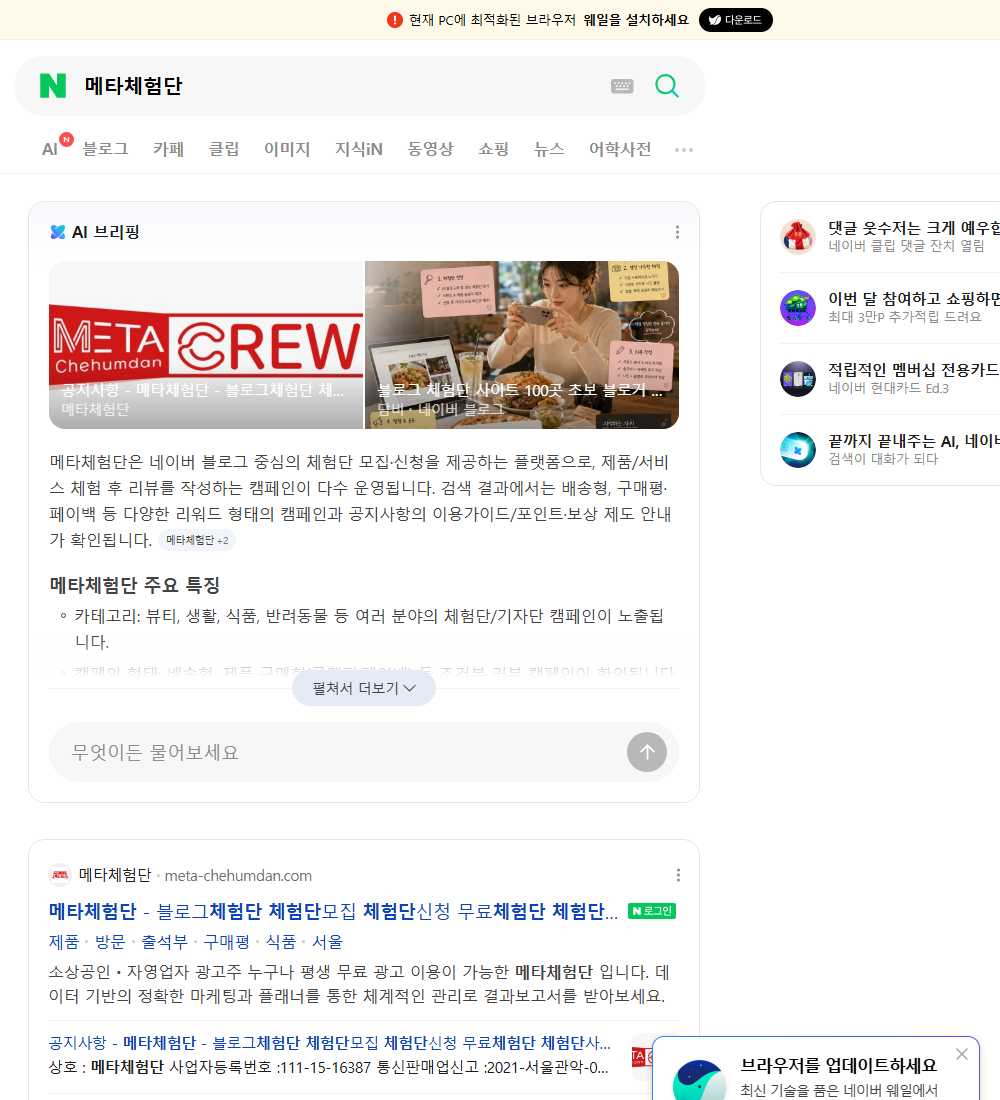The width and height of the screenshot is (1000, 1100).
Task: Click the 메타체험단 주요 특징 heading
Action: (135, 584)
